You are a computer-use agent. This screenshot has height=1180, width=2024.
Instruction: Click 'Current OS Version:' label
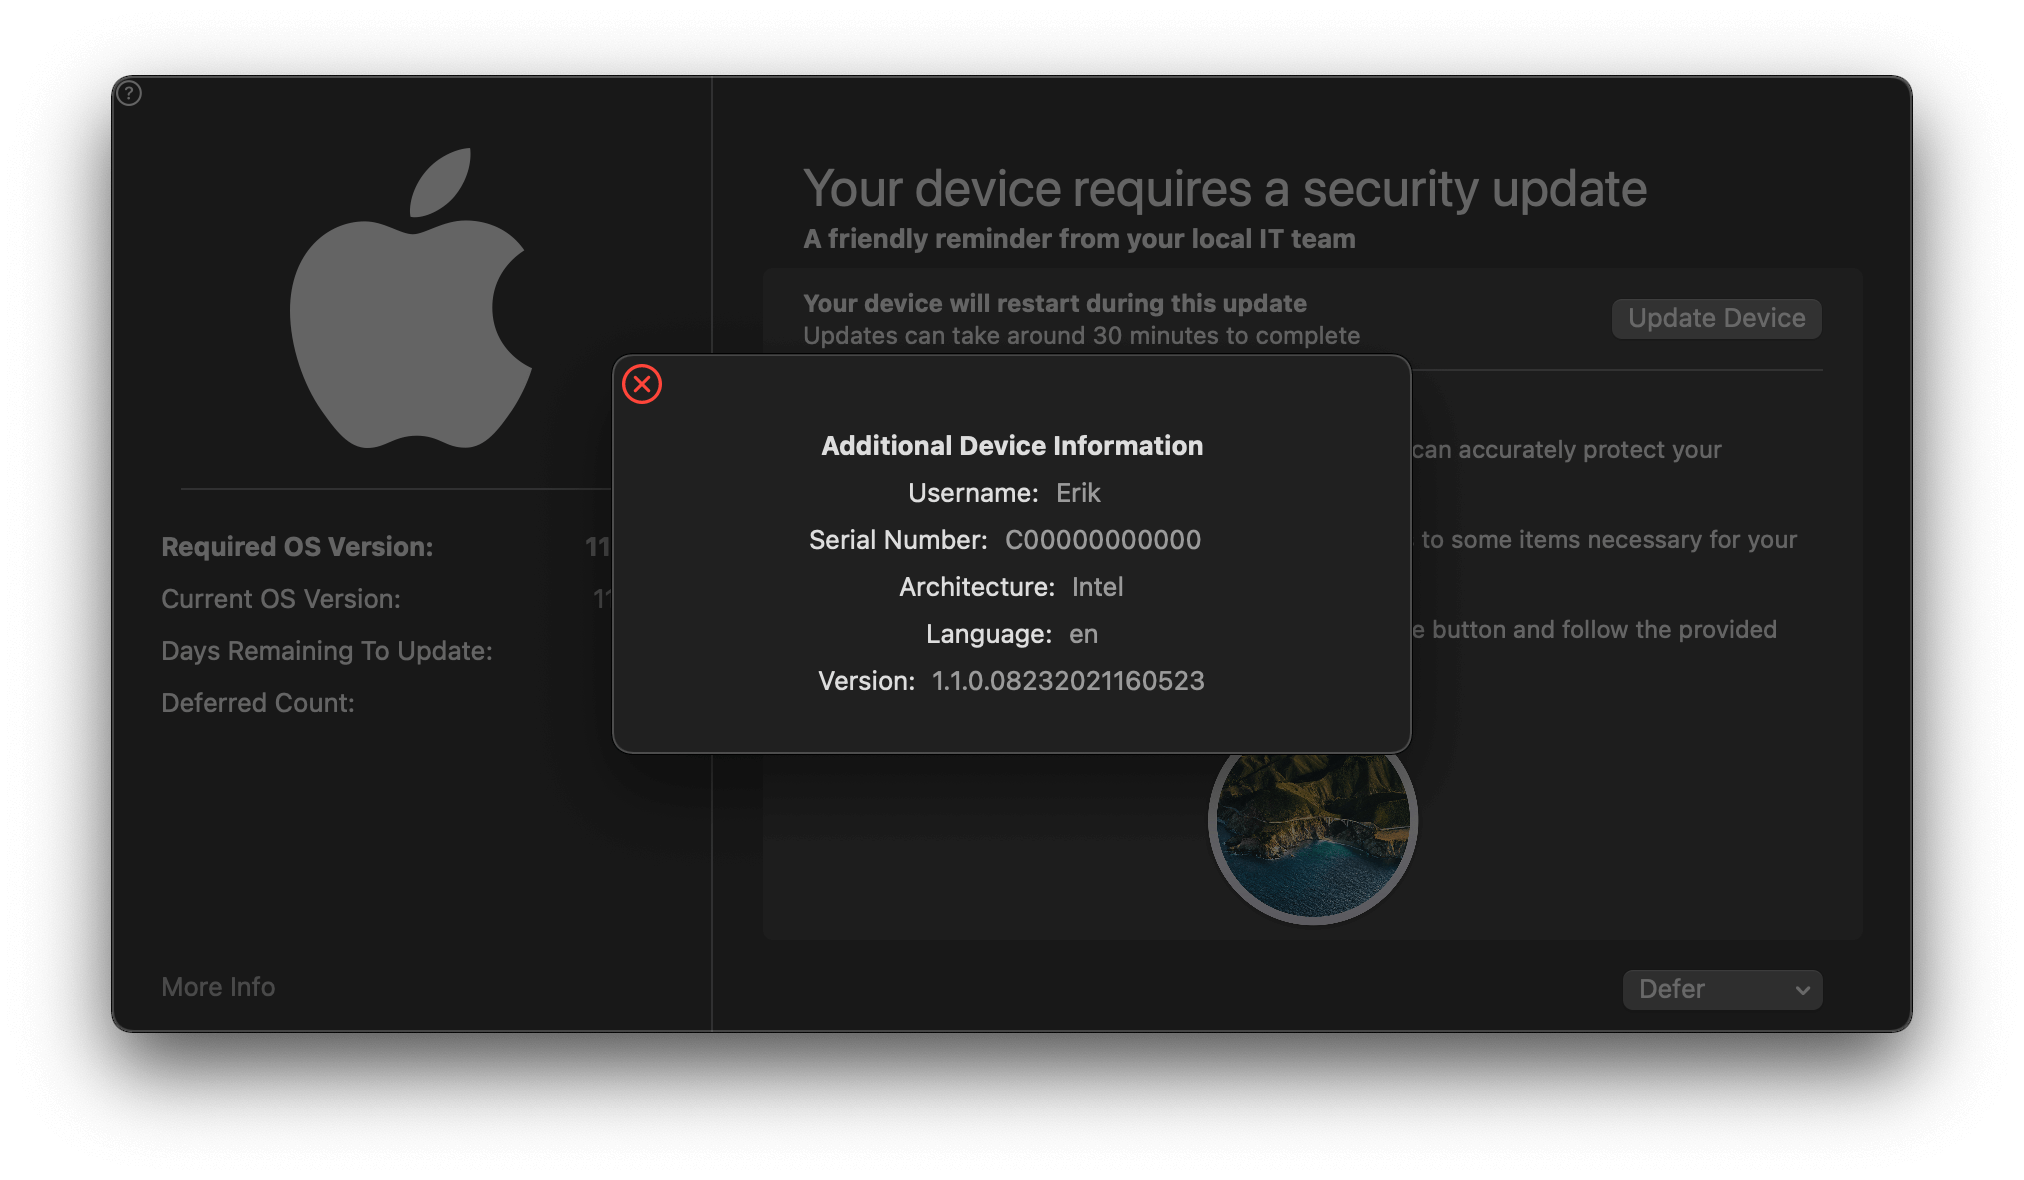pyautogui.click(x=281, y=599)
